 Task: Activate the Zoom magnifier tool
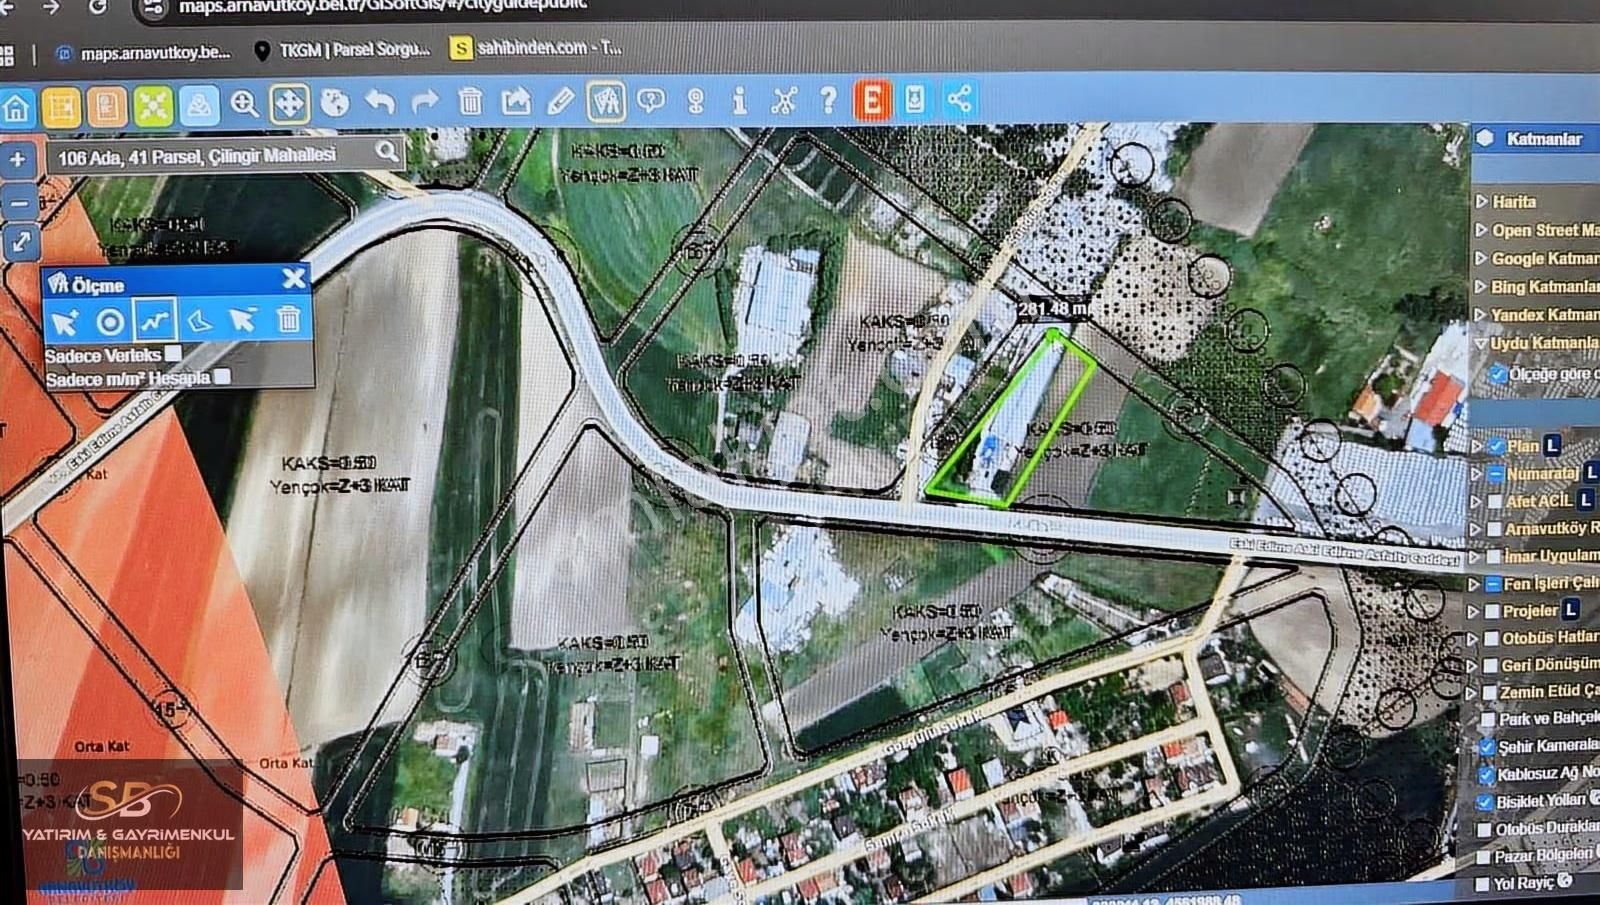[244, 100]
